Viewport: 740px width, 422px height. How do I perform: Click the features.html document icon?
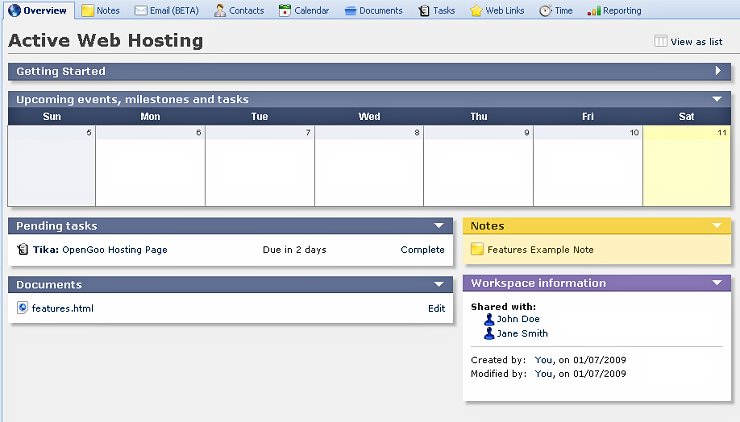click(x=22, y=308)
